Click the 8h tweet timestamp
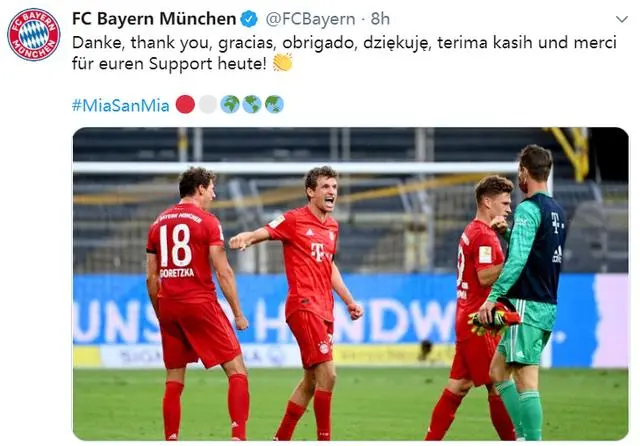Viewport: 640px width, 446px height. coord(380,19)
